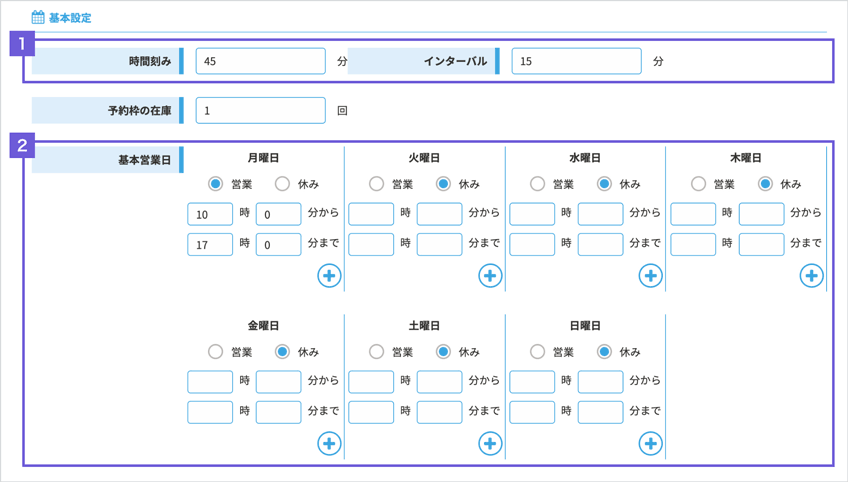848x482 pixels.
Task: Select 休み for 火曜日
Action: [443, 184]
